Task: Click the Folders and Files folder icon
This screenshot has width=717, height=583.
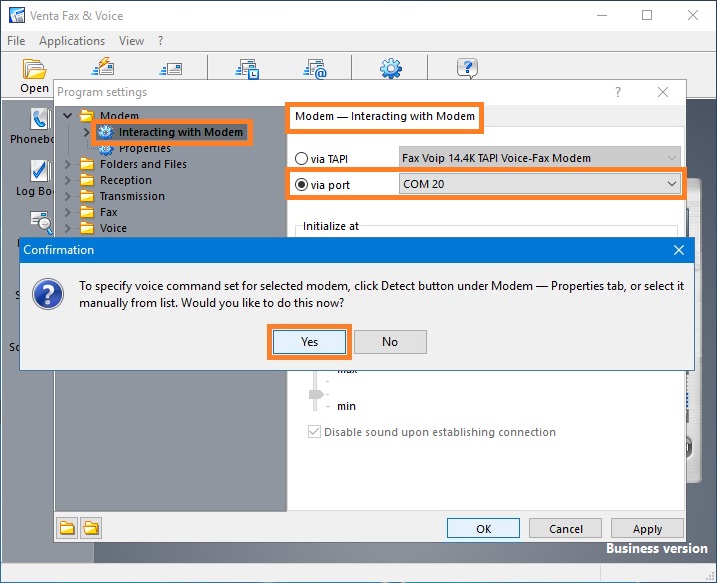Action: pyautogui.click(x=87, y=164)
